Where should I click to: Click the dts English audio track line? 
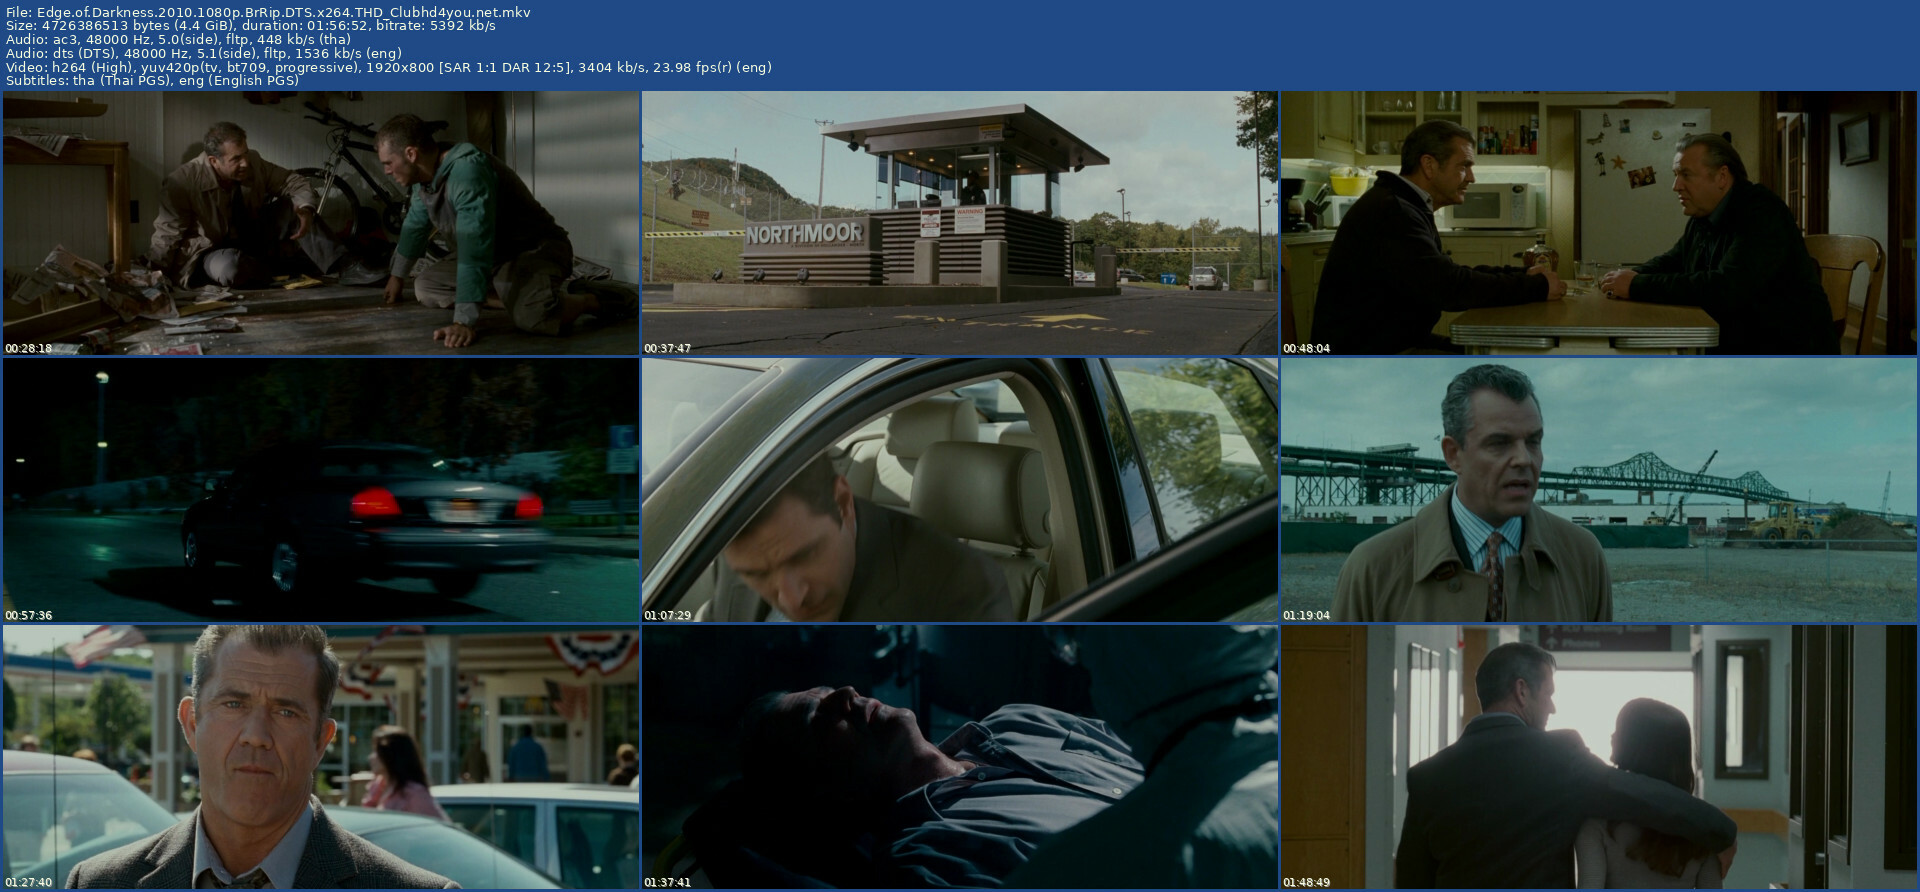204,53
